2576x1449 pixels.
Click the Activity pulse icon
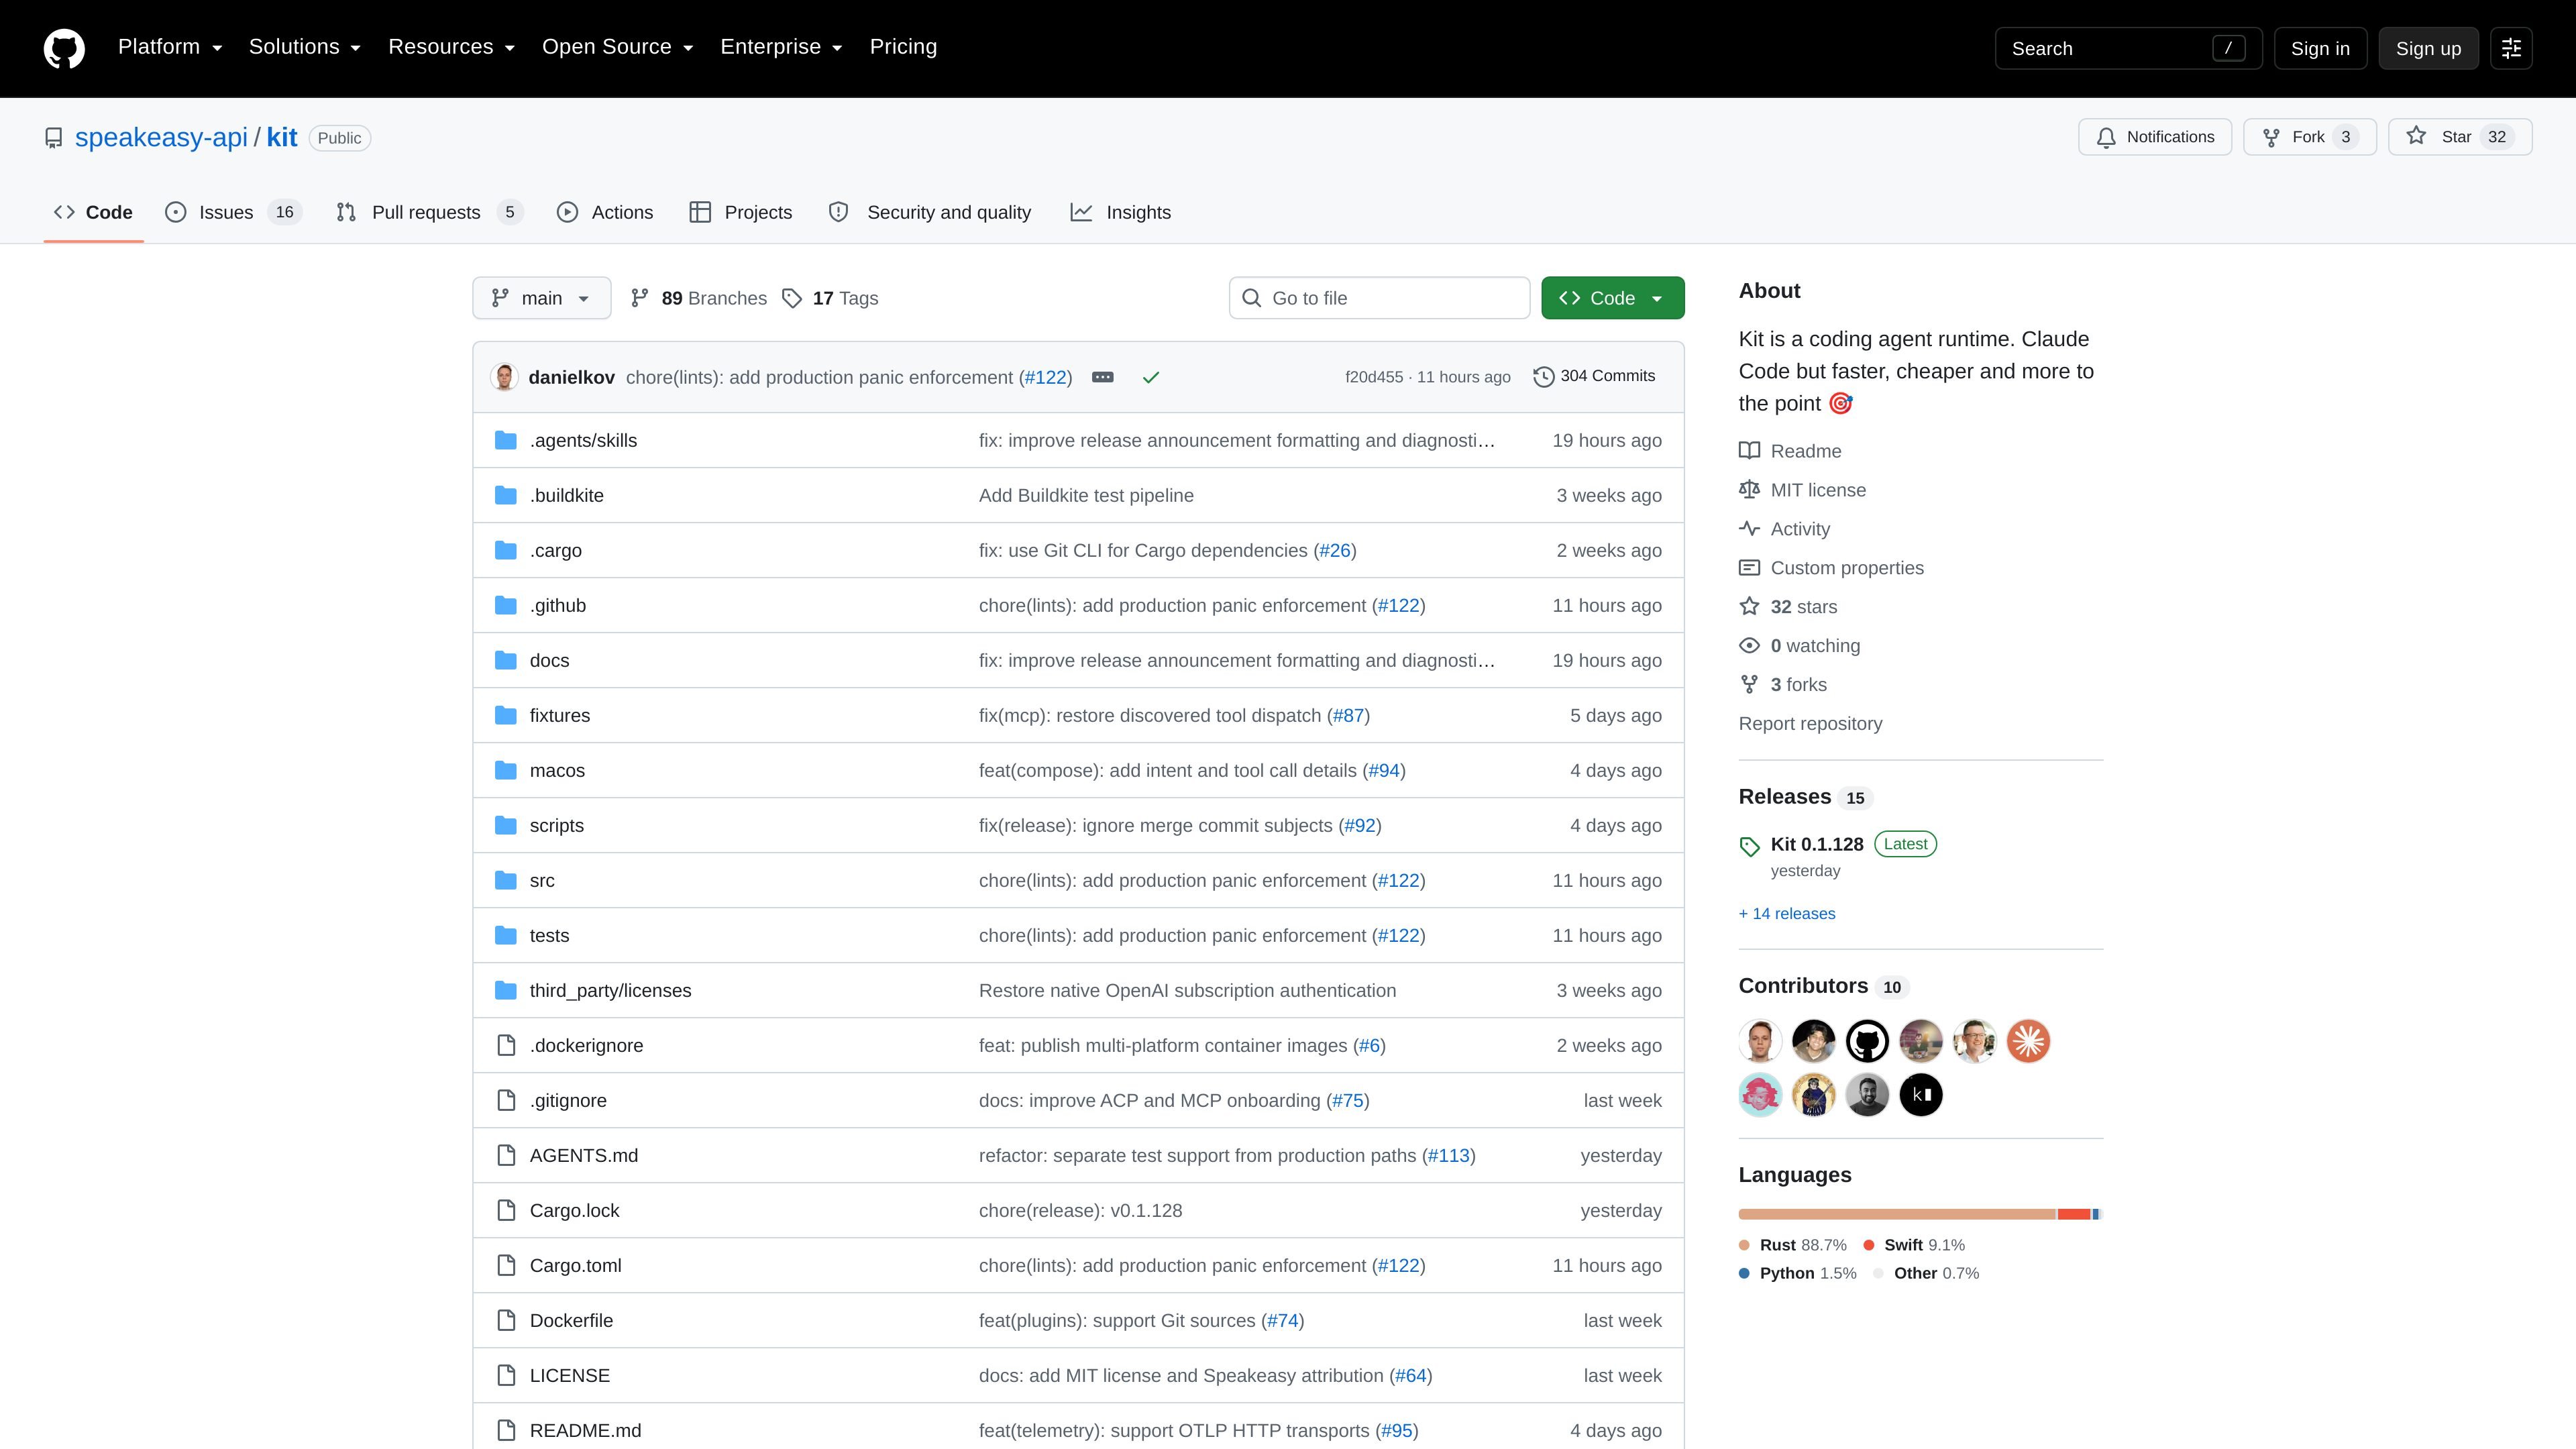[x=1749, y=529]
